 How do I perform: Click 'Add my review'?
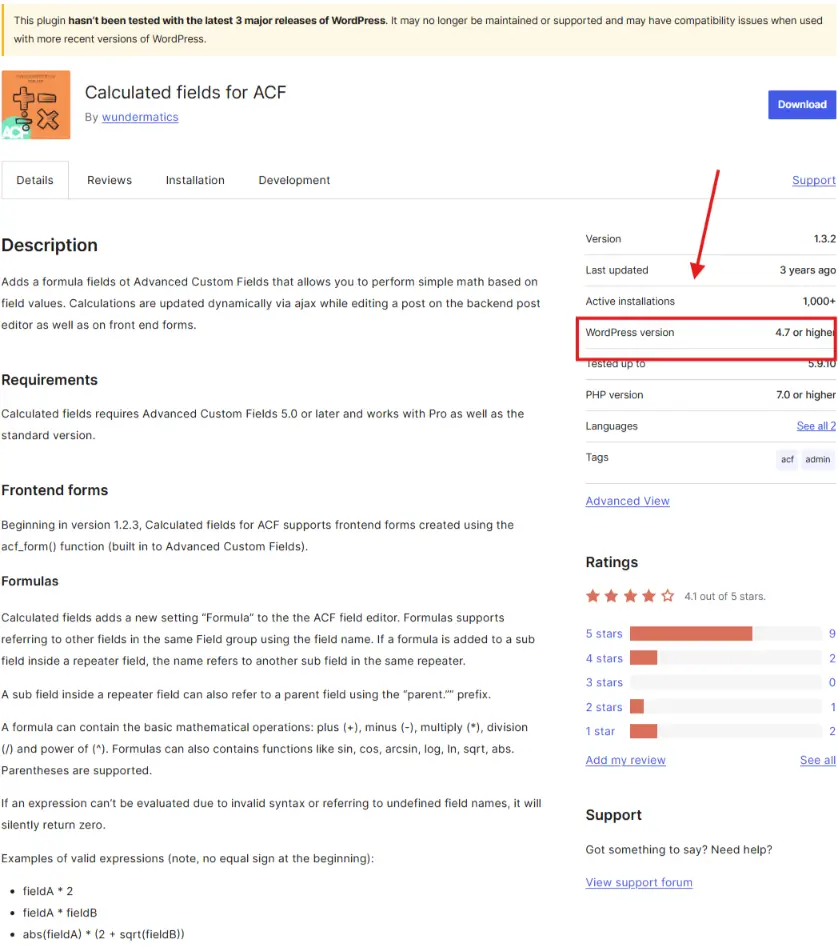tap(625, 760)
